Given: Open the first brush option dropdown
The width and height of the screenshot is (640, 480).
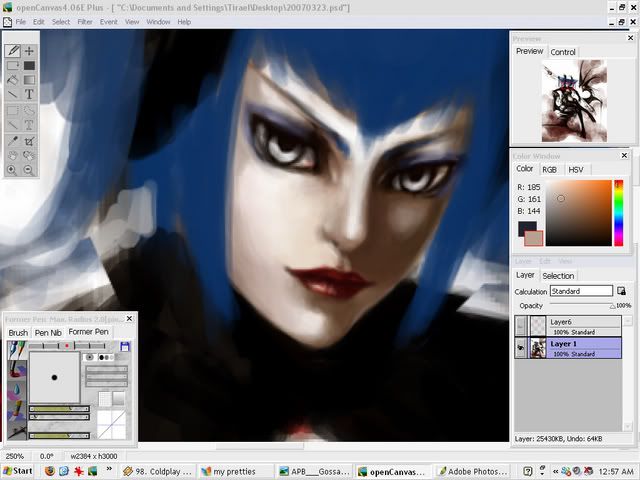Looking at the screenshot, I should click(107, 369).
